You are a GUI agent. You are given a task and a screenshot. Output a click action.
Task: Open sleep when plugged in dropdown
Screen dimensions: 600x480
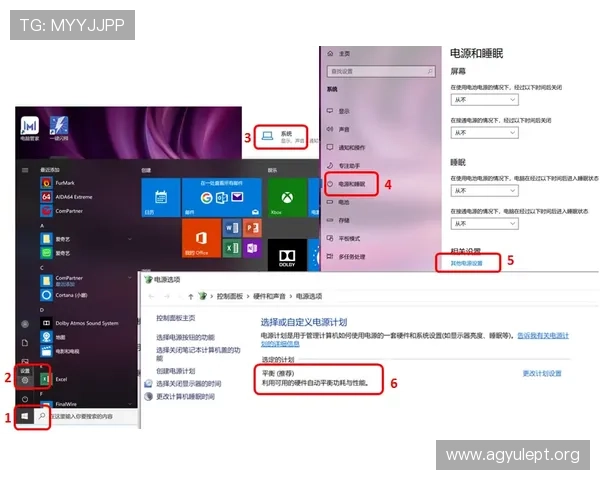click(484, 224)
